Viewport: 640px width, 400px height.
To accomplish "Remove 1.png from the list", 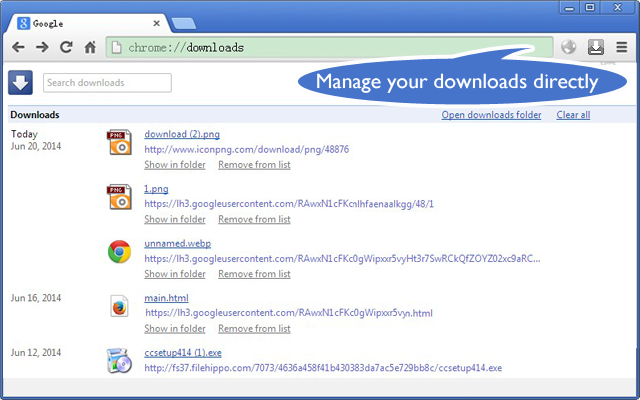I will (254, 219).
